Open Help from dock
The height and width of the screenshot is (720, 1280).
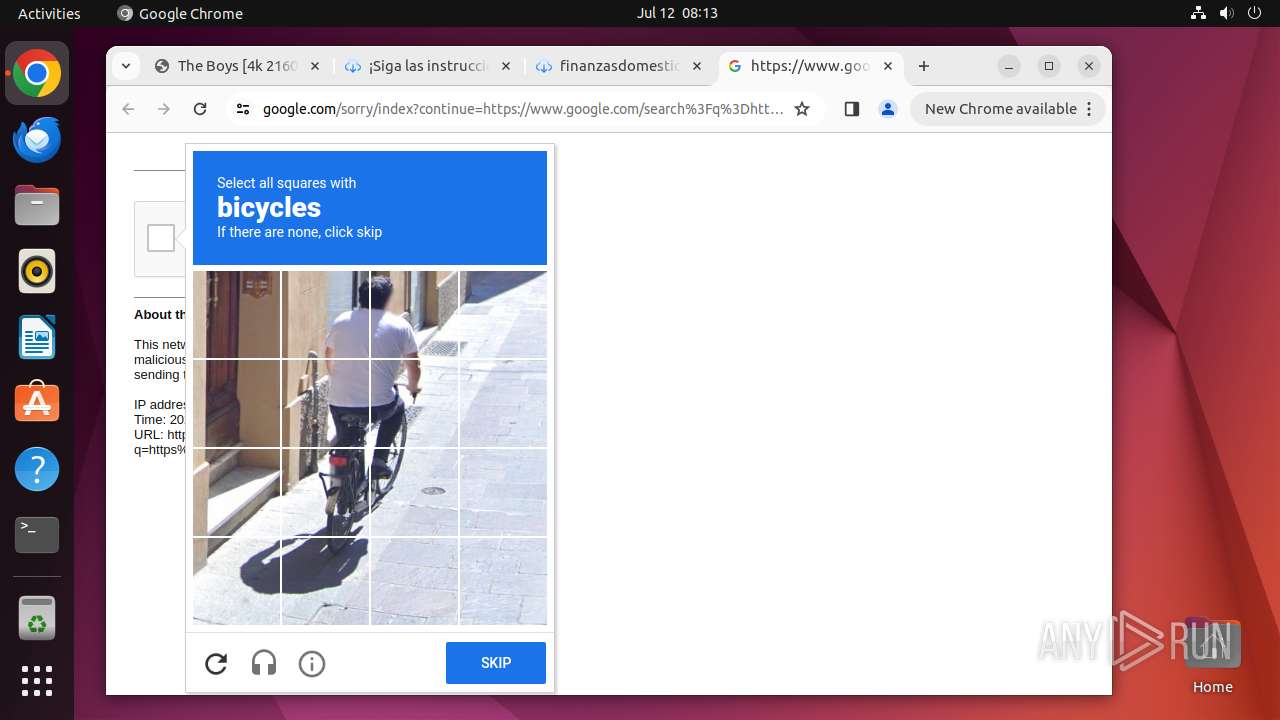(37, 469)
